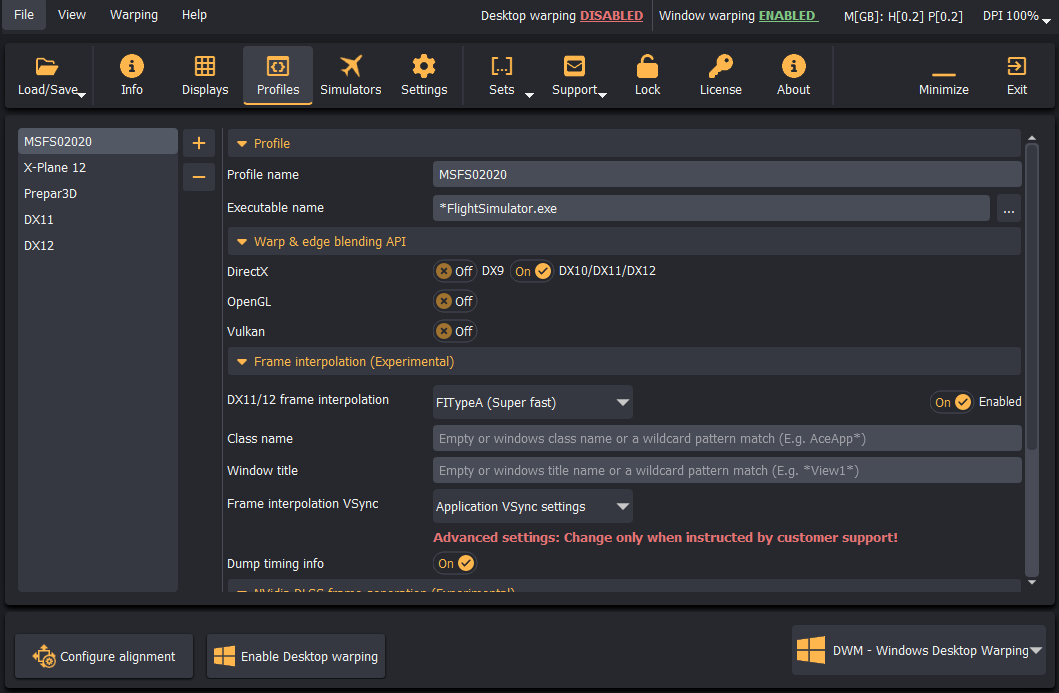The image size is (1059, 693).
Task: Open the Settings gear icon
Action: 423,66
